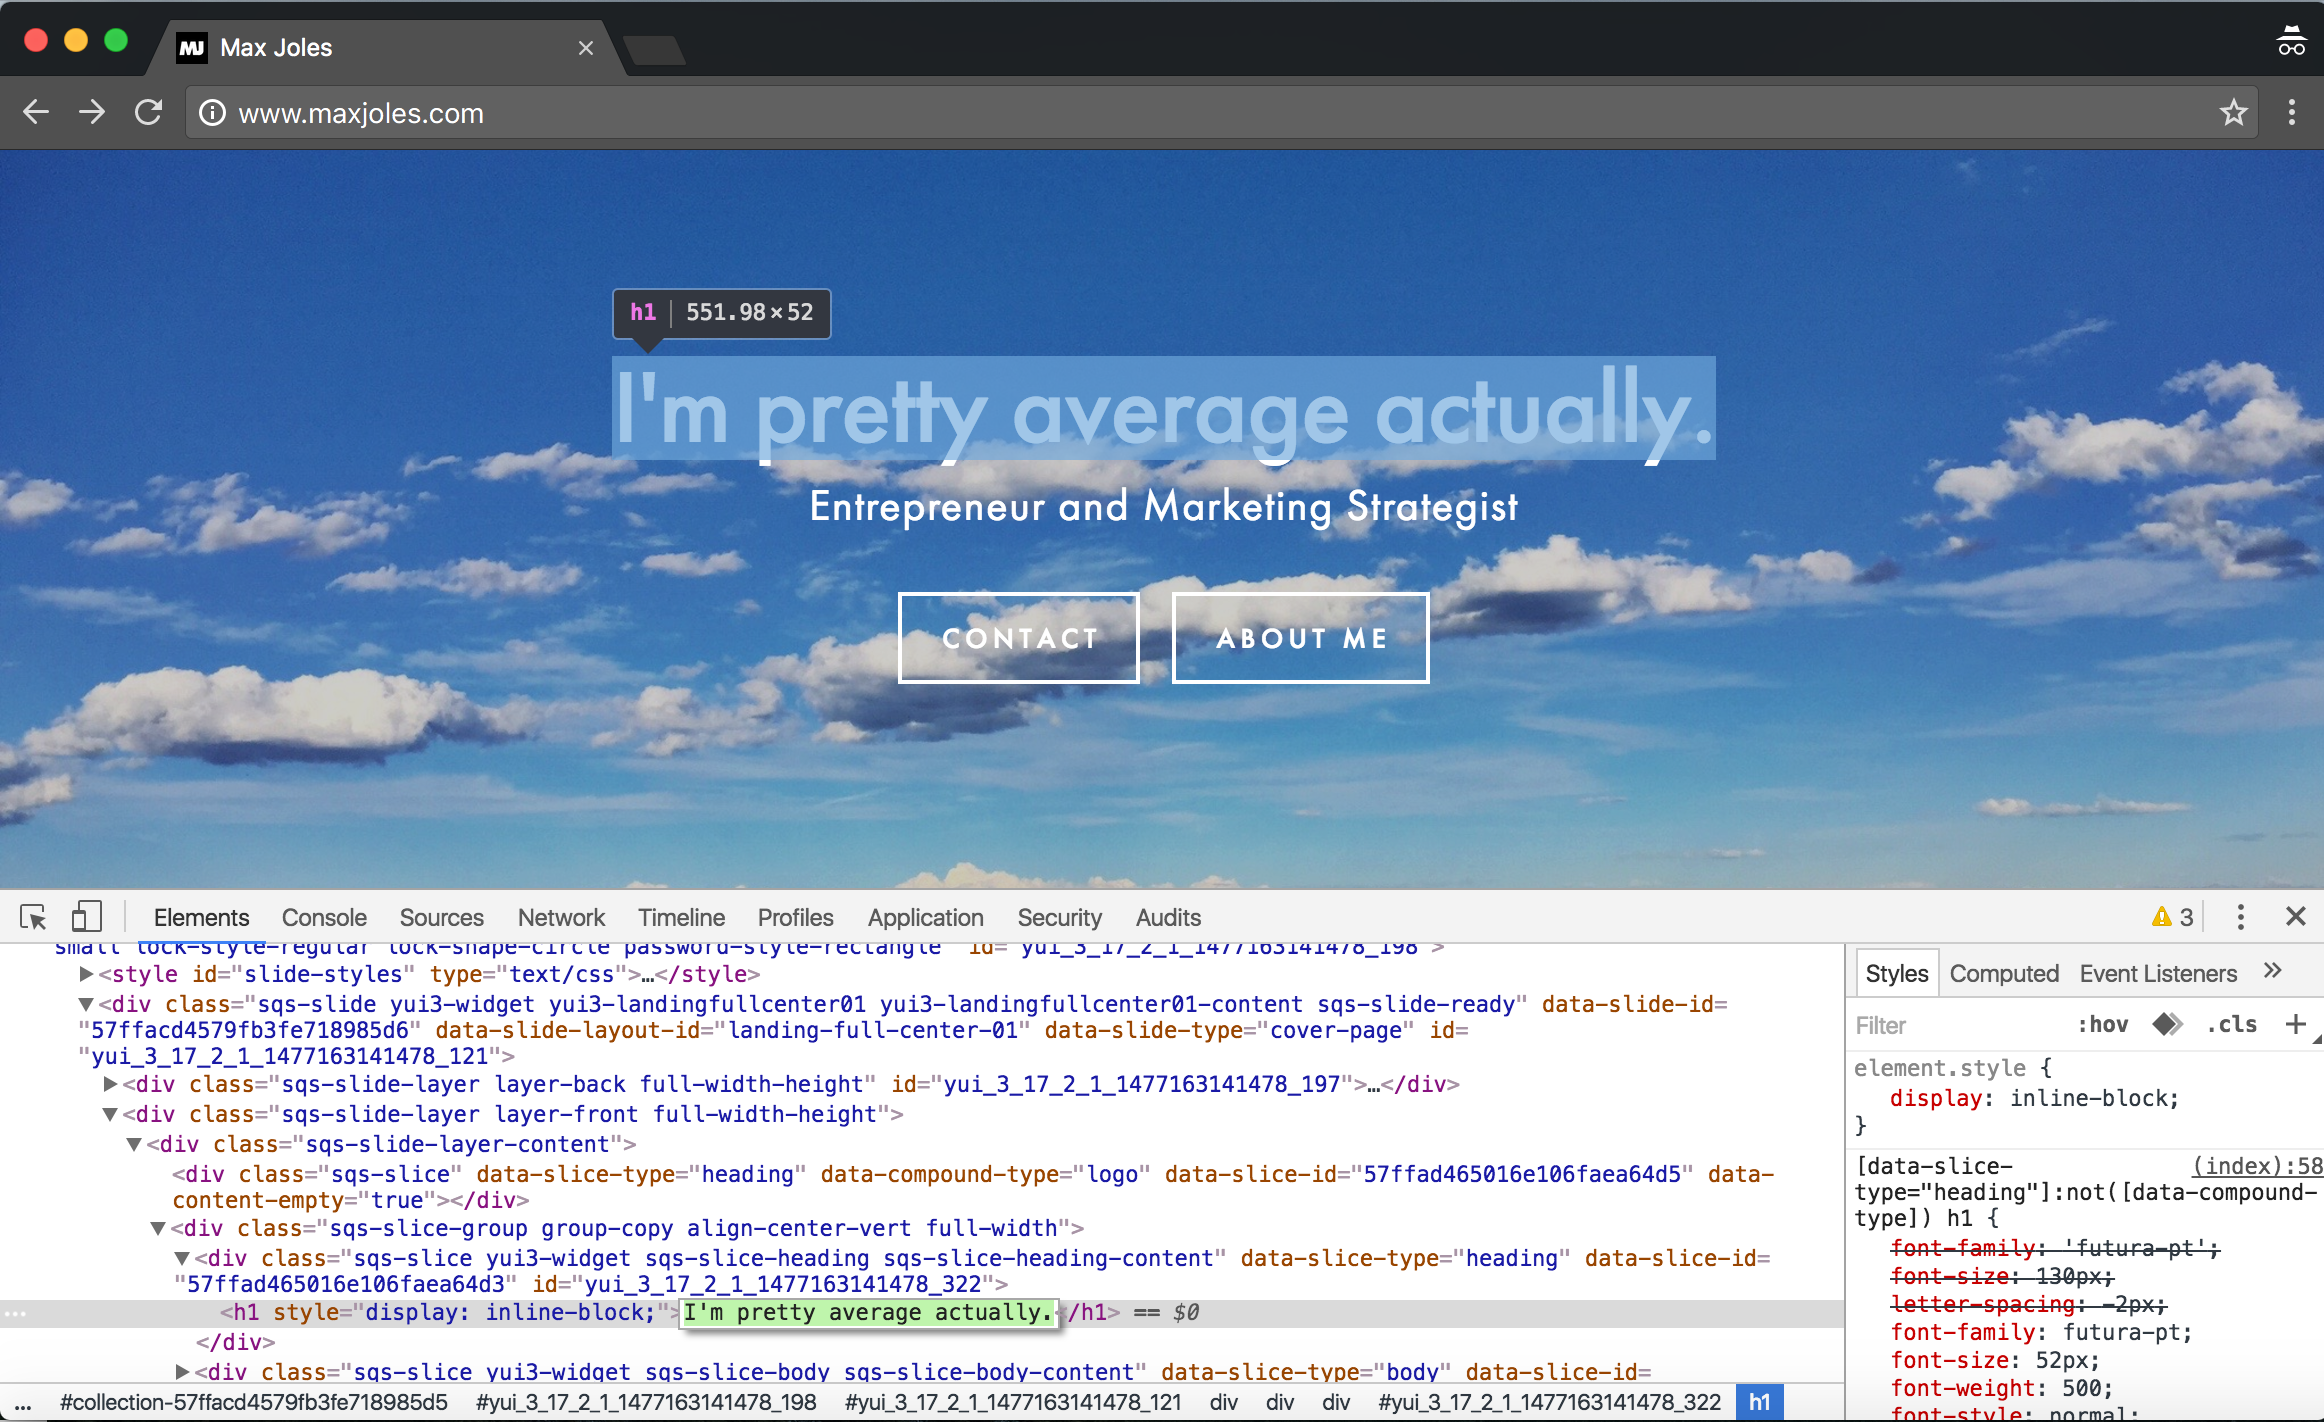Click the CONTACT button on the page
The width and height of the screenshot is (2324, 1422).
[1019, 638]
